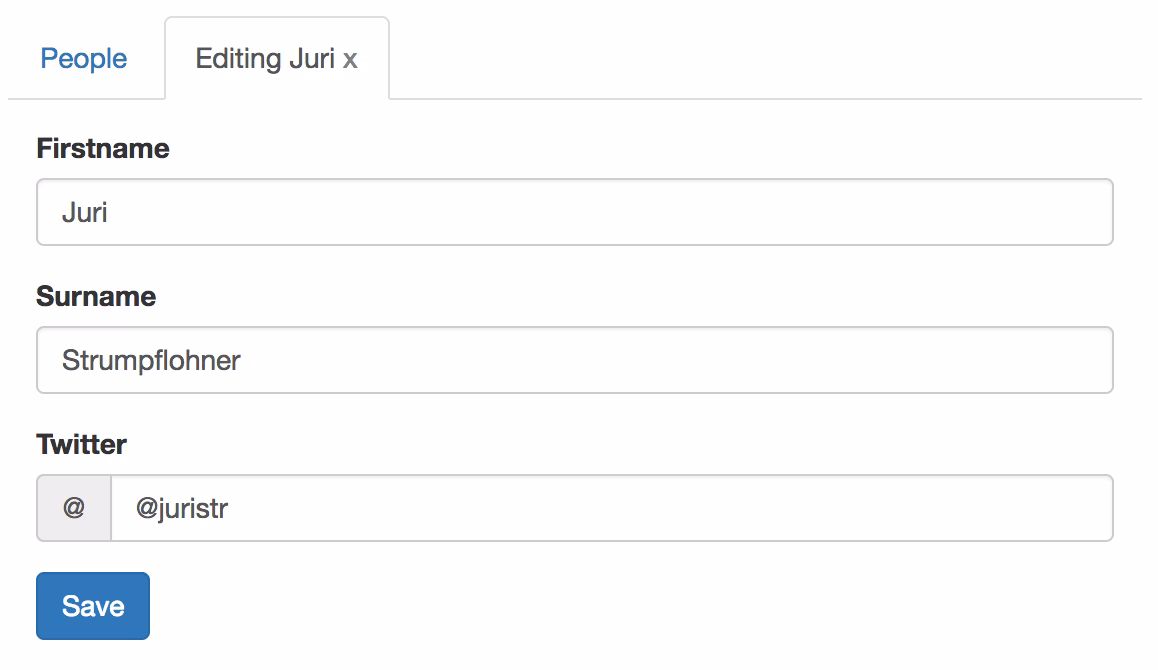
Task: Close the Editing Juri tab
Action: click(350, 60)
